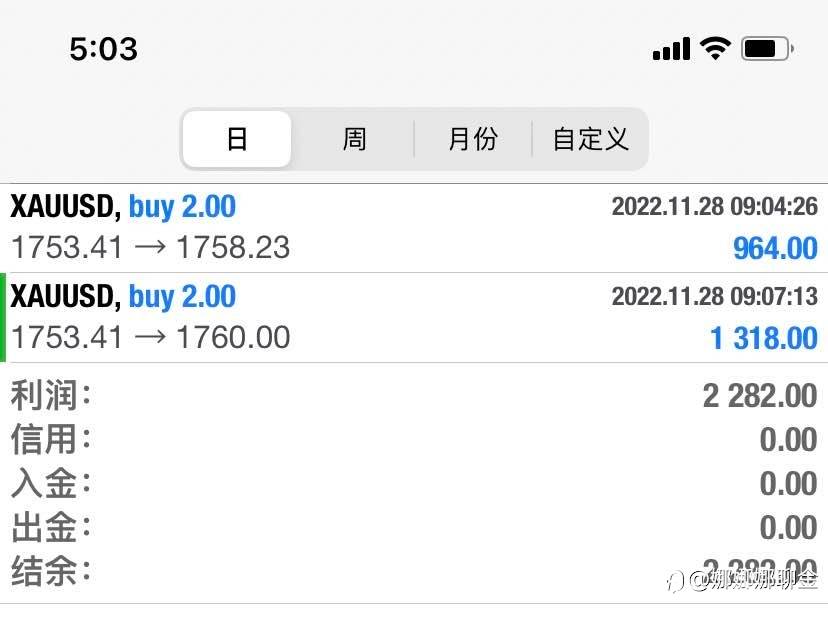Tap the 结余 (balance) summary row

click(414, 572)
